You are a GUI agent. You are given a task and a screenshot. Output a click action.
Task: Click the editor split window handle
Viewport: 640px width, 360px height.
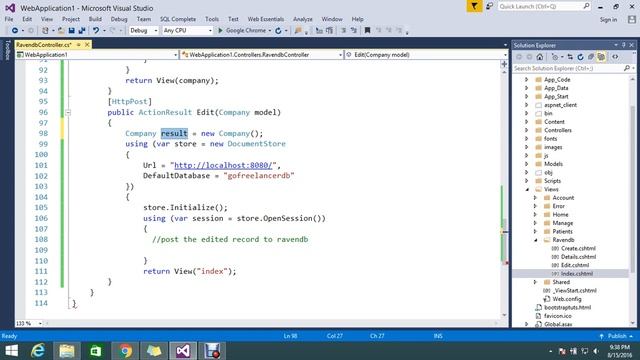click(x=504, y=64)
